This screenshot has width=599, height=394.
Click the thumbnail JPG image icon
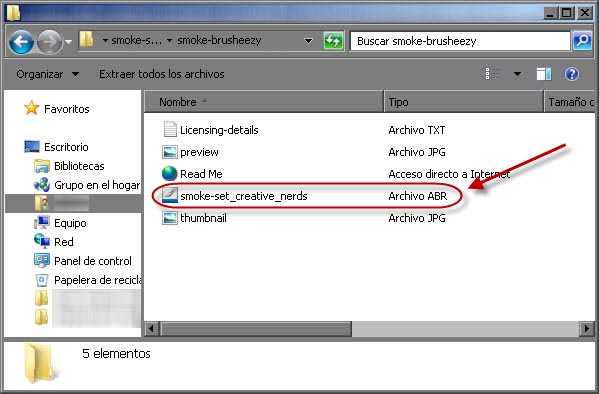[170, 218]
